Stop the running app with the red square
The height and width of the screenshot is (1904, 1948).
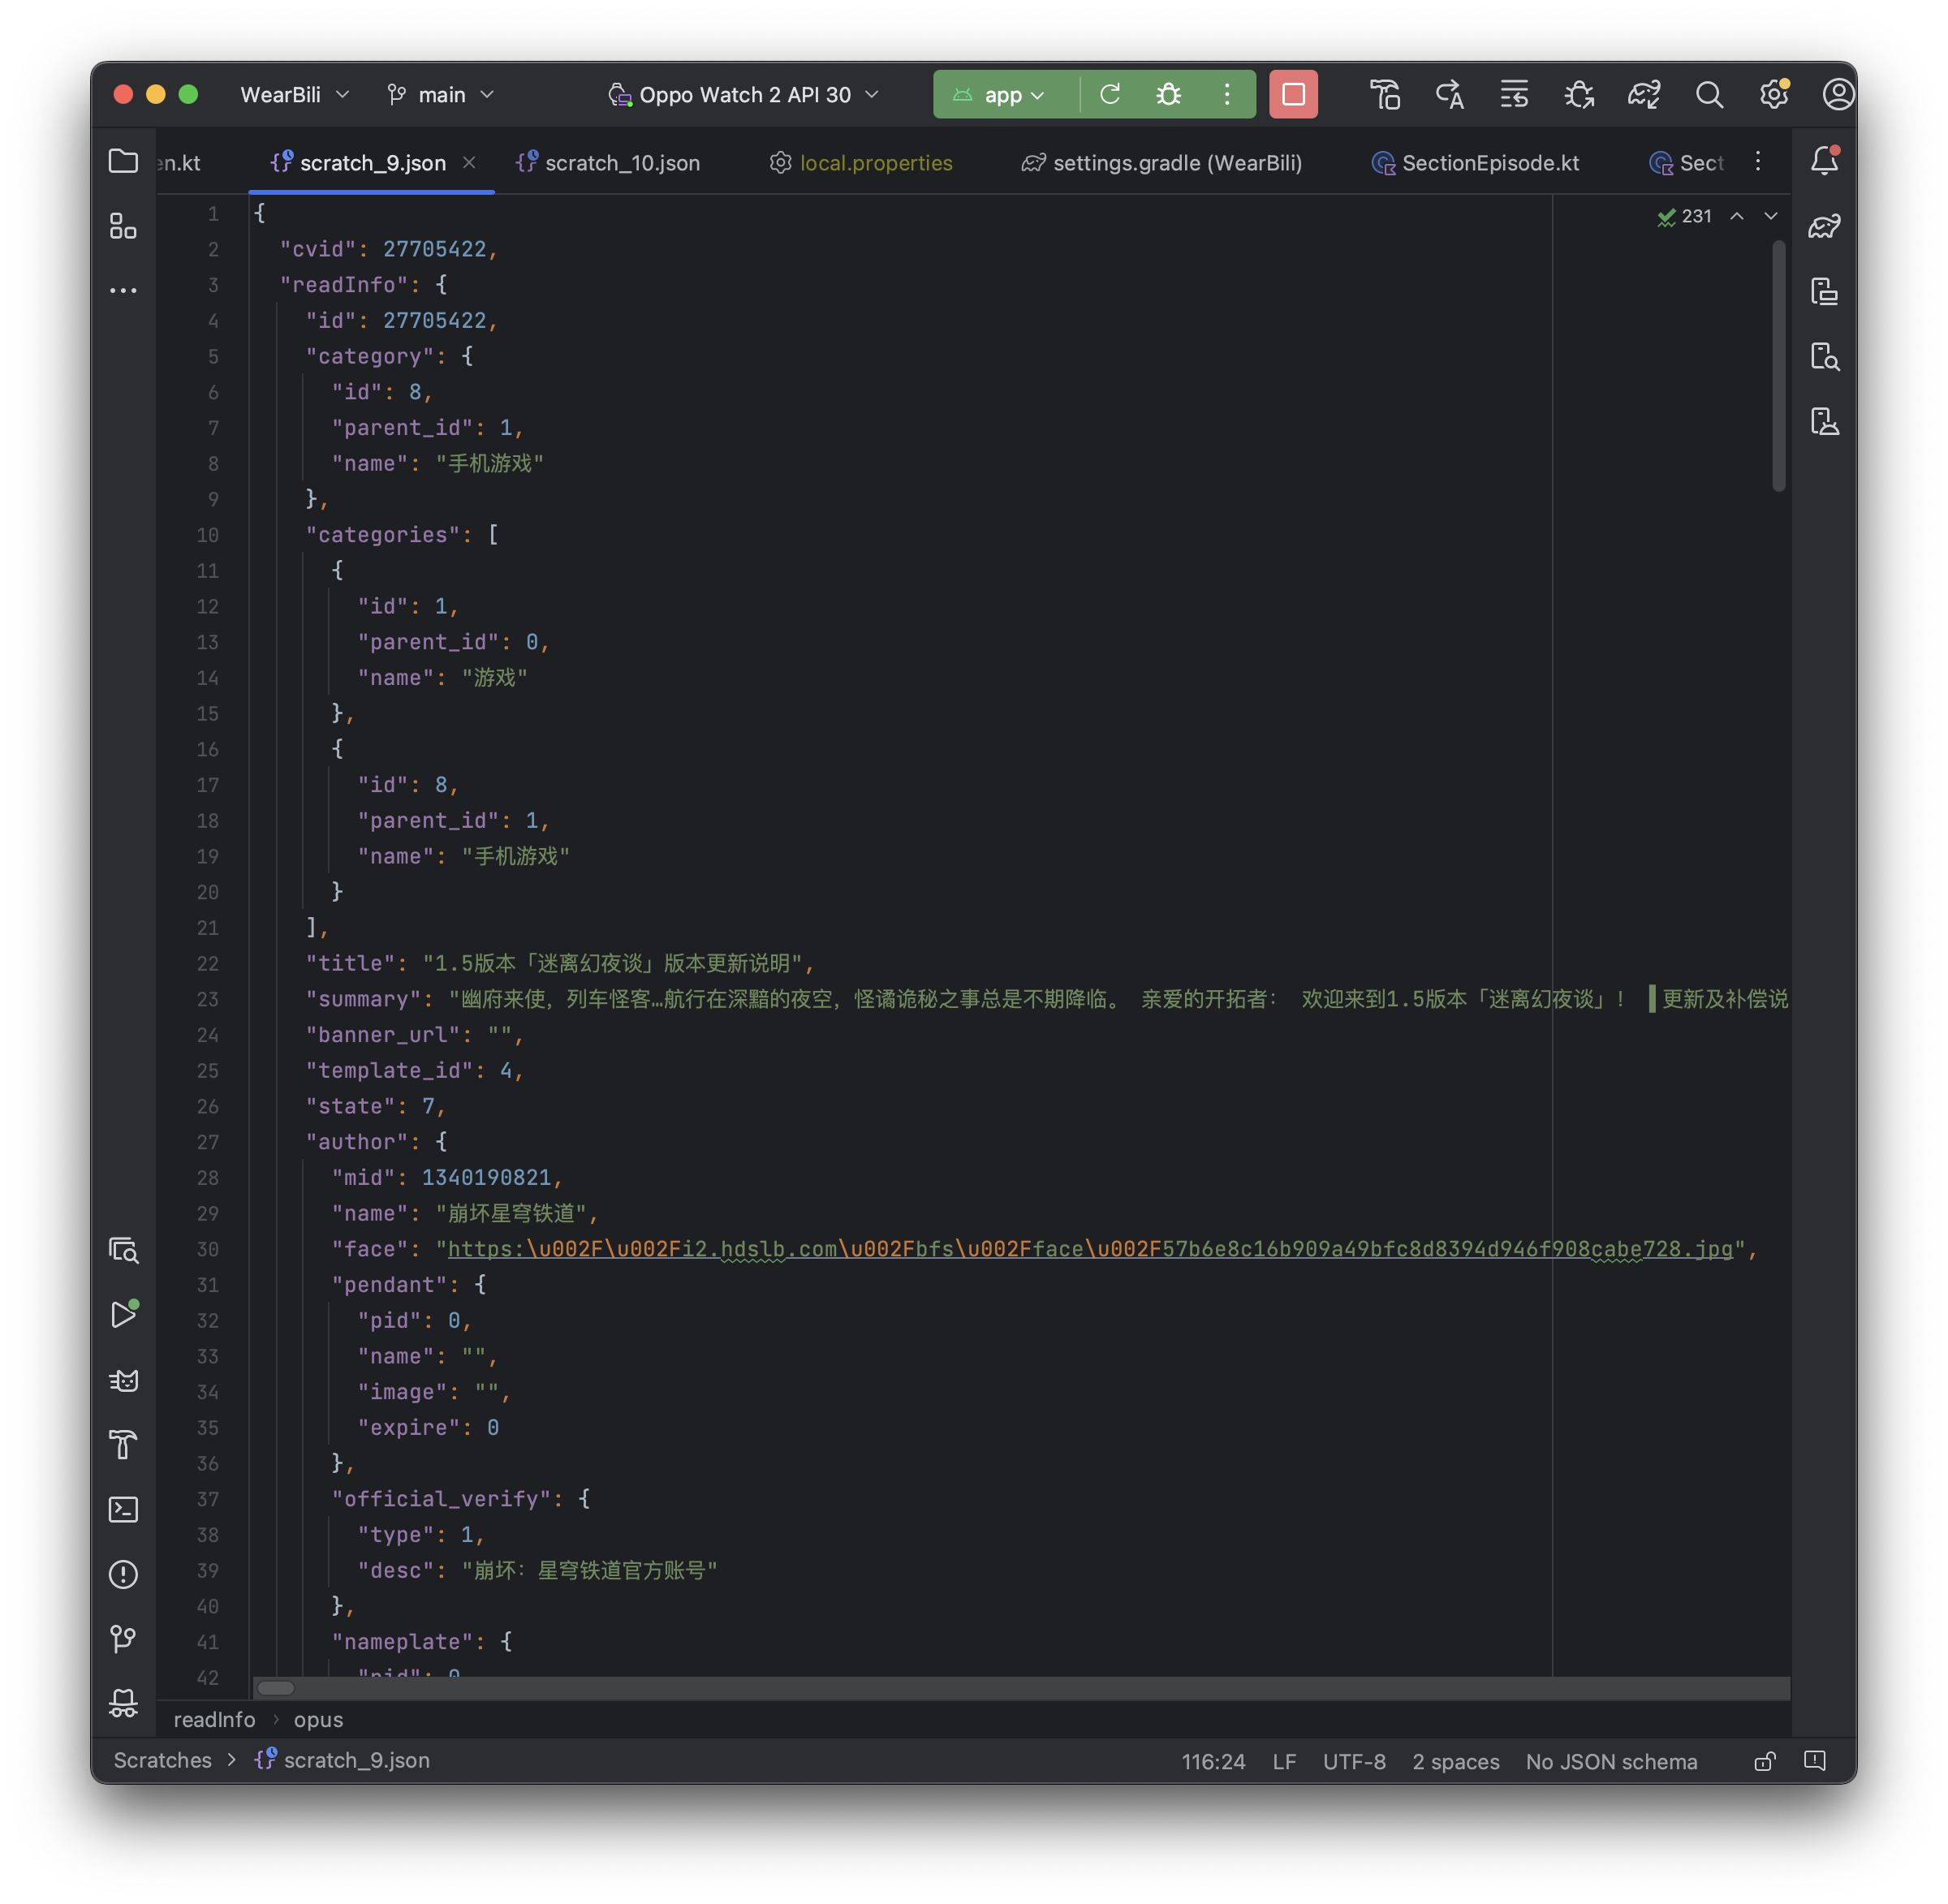click(x=1293, y=94)
